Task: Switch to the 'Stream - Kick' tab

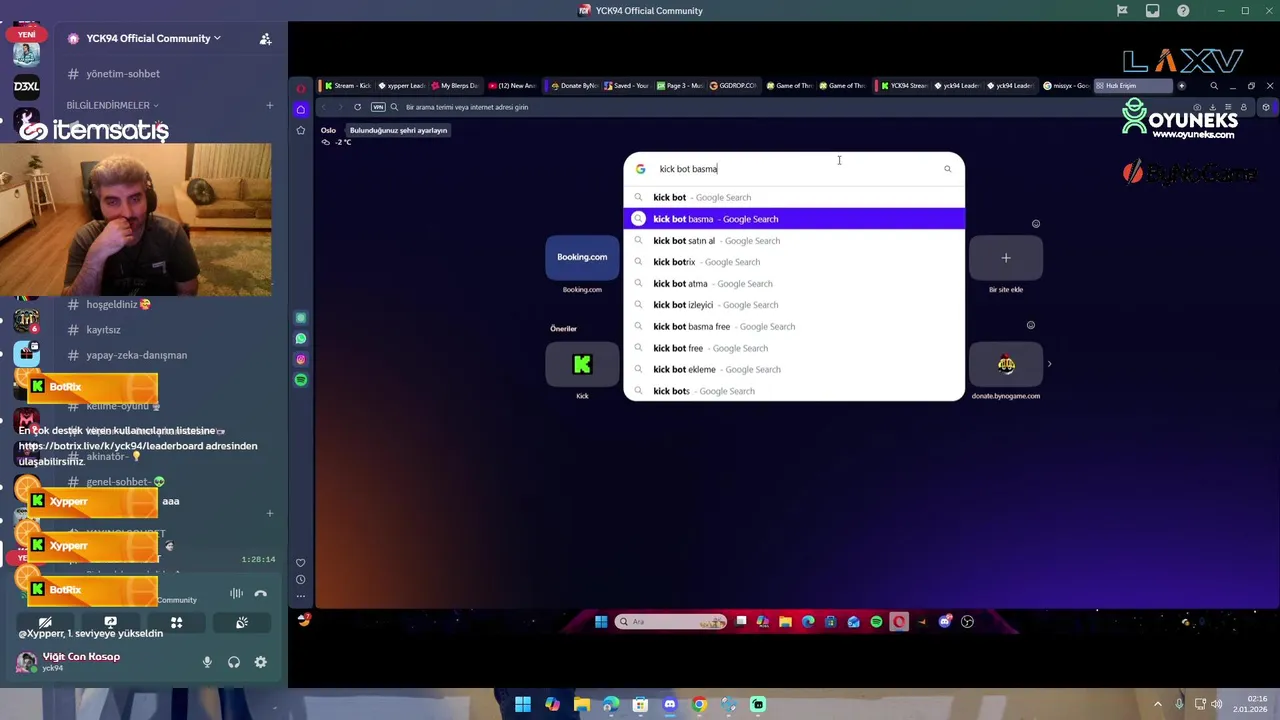Action: [x=348, y=86]
